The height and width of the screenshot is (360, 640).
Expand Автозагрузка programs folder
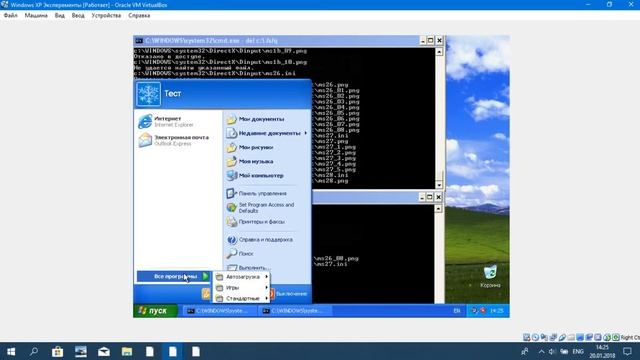coord(242,277)
